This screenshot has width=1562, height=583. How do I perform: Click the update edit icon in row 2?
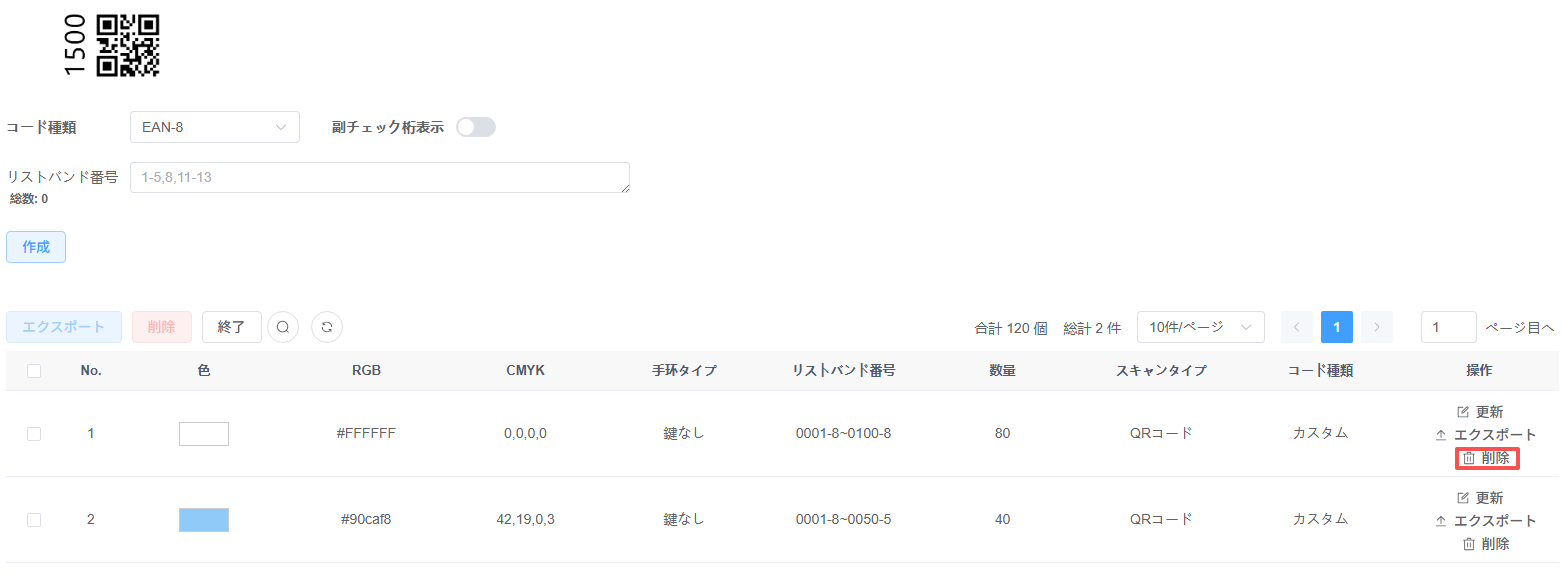pyautogui.click(x=1463, y=498)
